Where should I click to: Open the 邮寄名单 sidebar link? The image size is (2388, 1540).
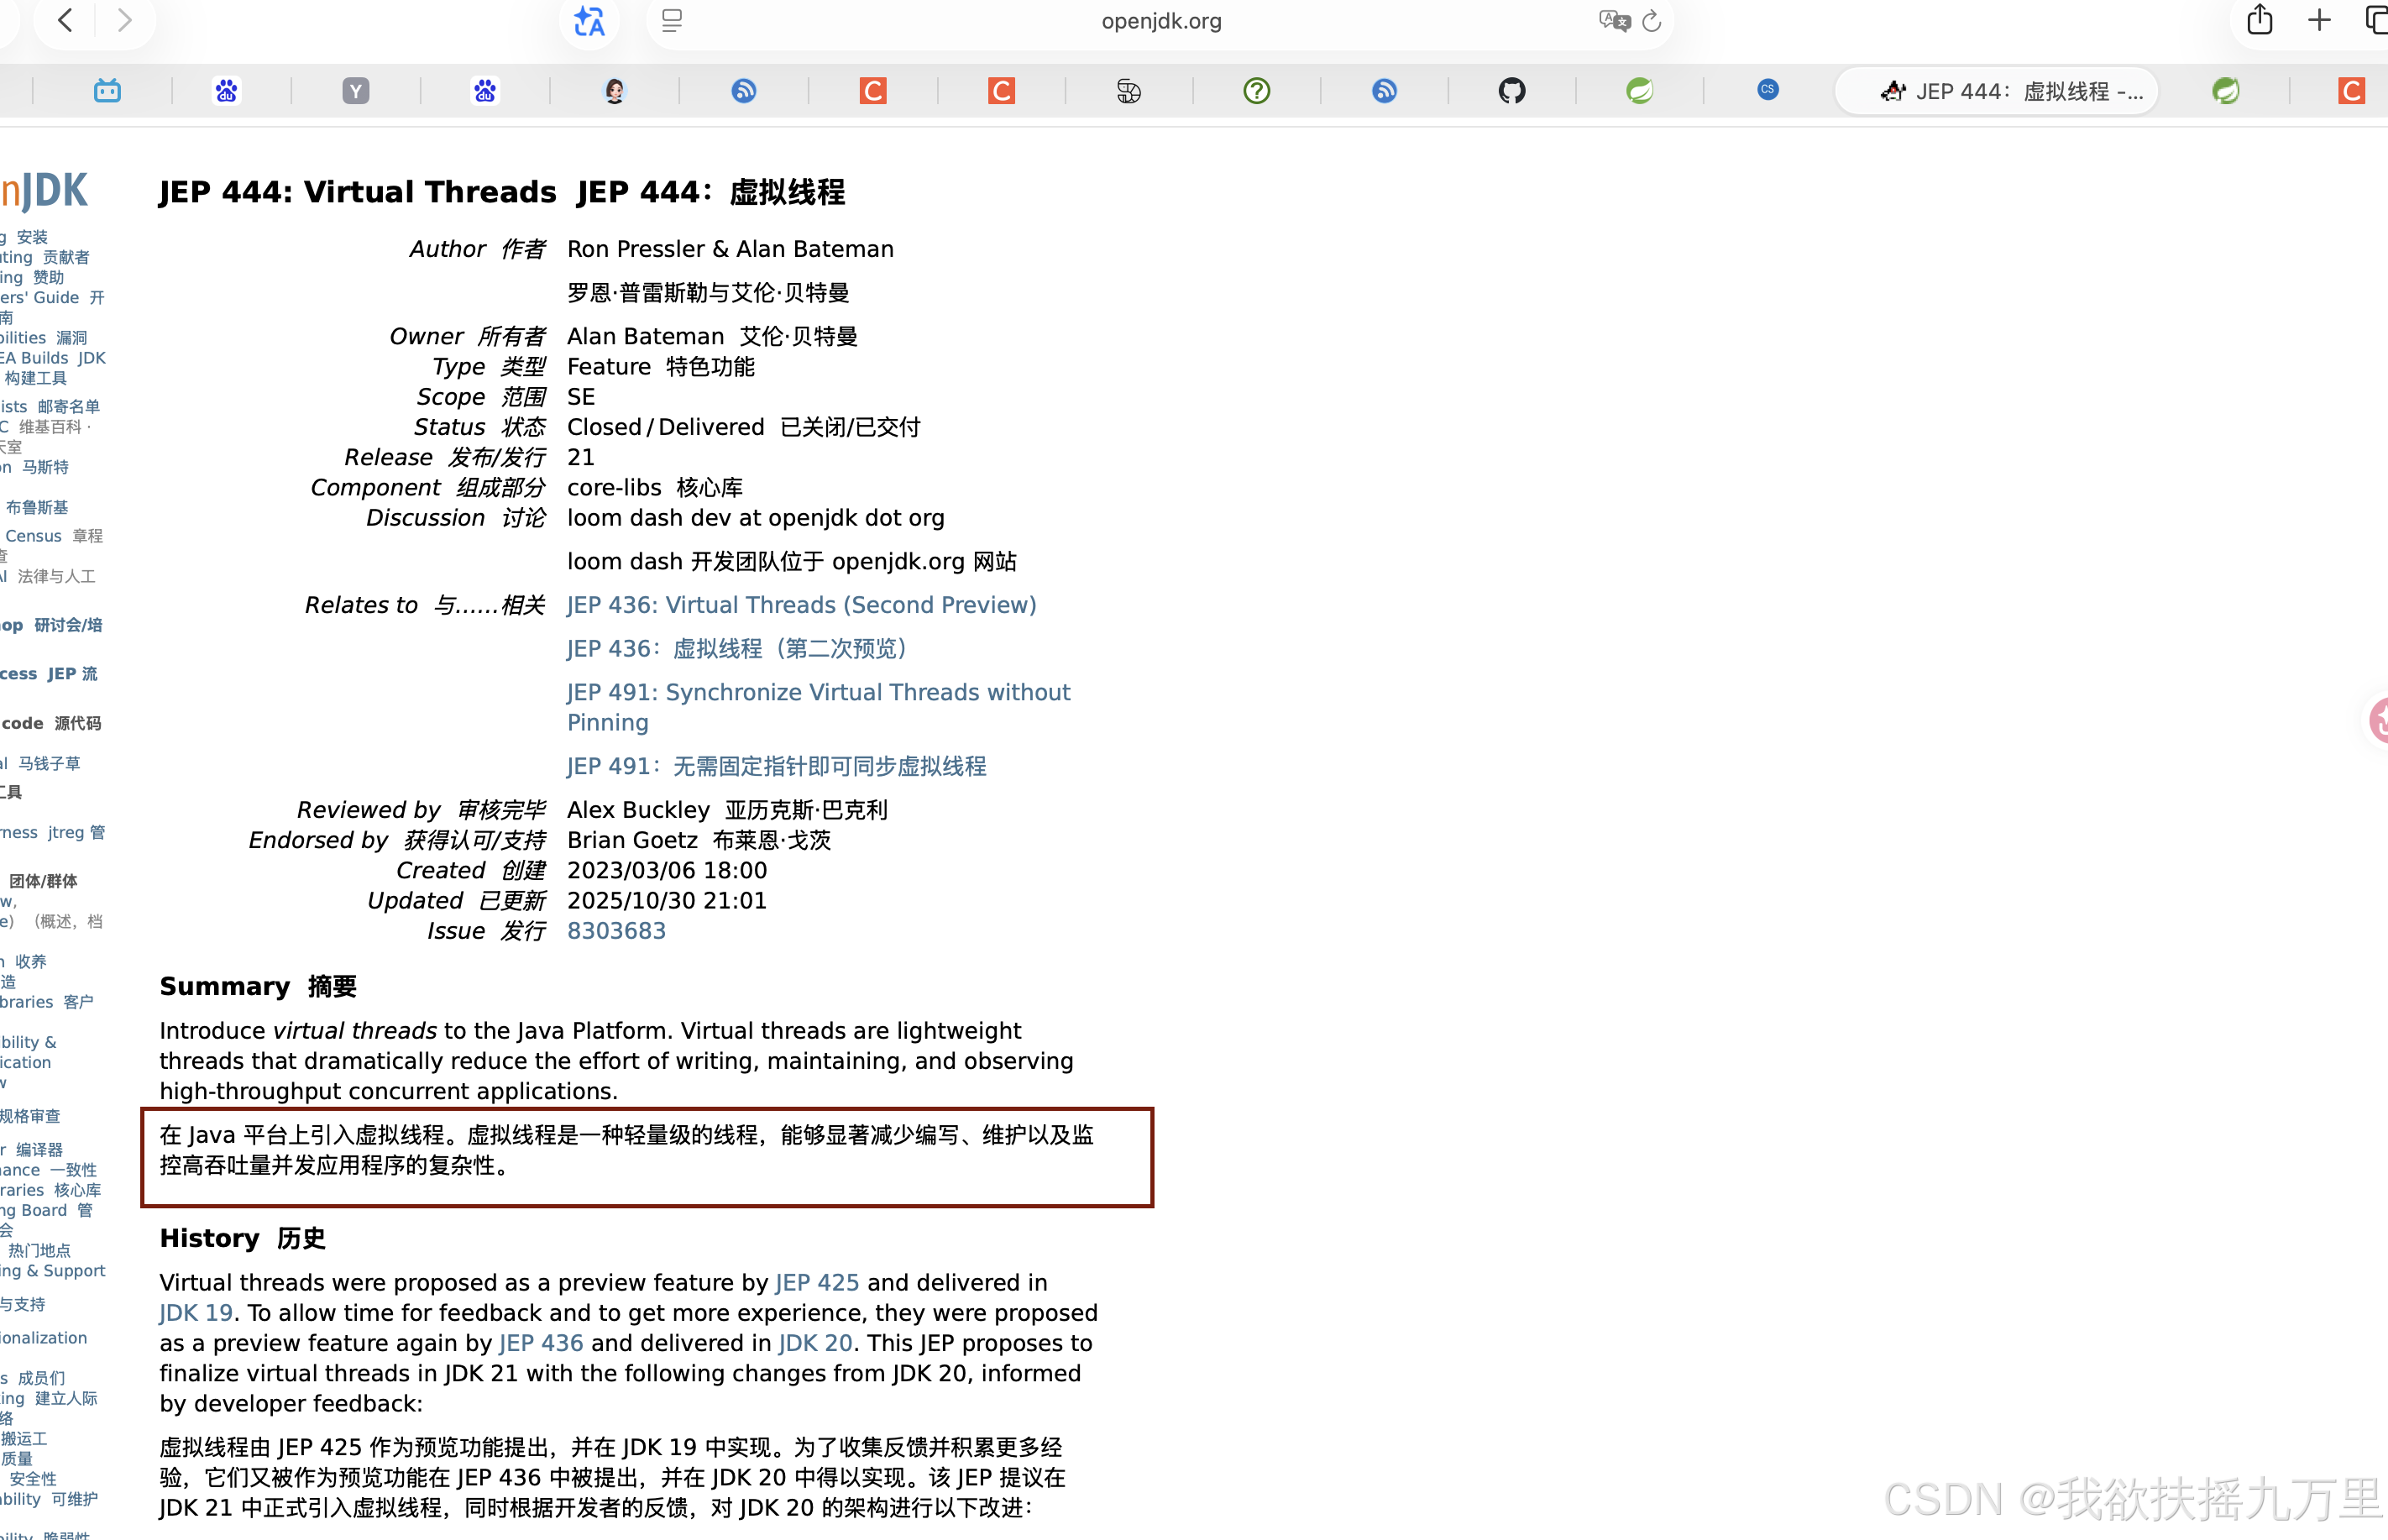(x=69, y=406)
